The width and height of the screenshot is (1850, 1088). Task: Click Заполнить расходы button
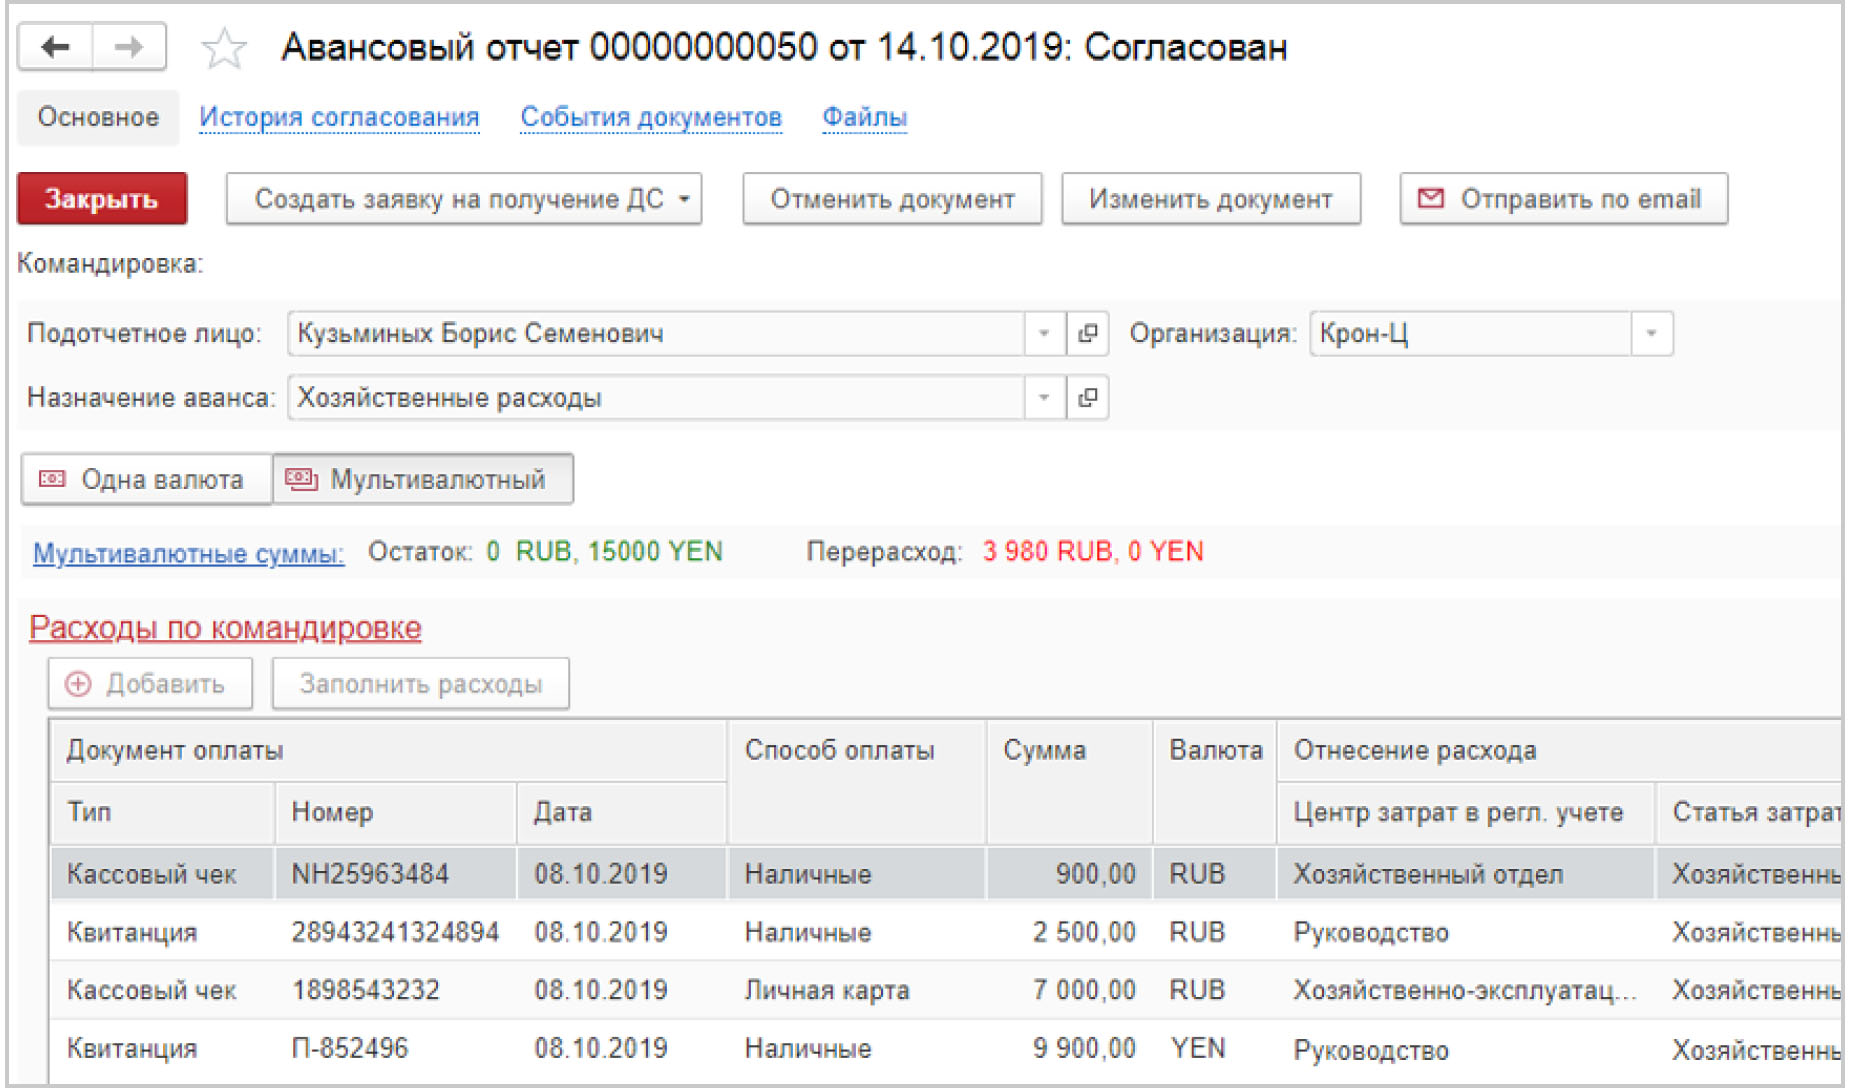(x=421, y=684)
